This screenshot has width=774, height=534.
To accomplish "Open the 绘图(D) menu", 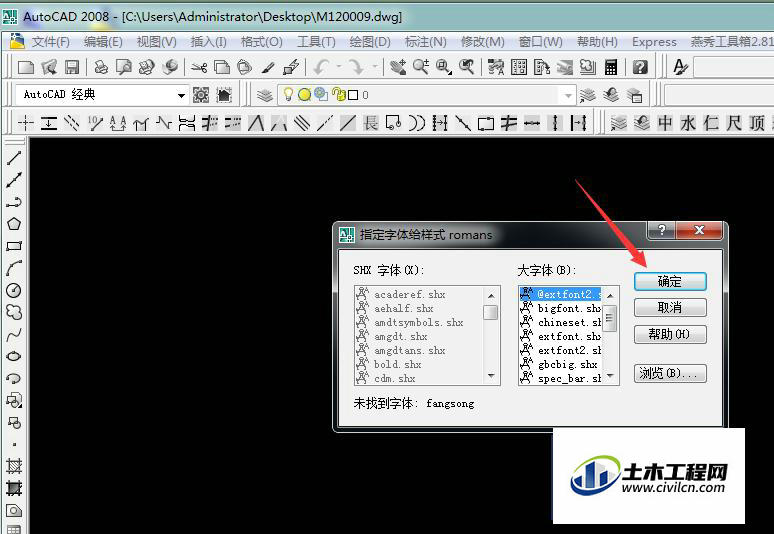I will tap(370, 42).
